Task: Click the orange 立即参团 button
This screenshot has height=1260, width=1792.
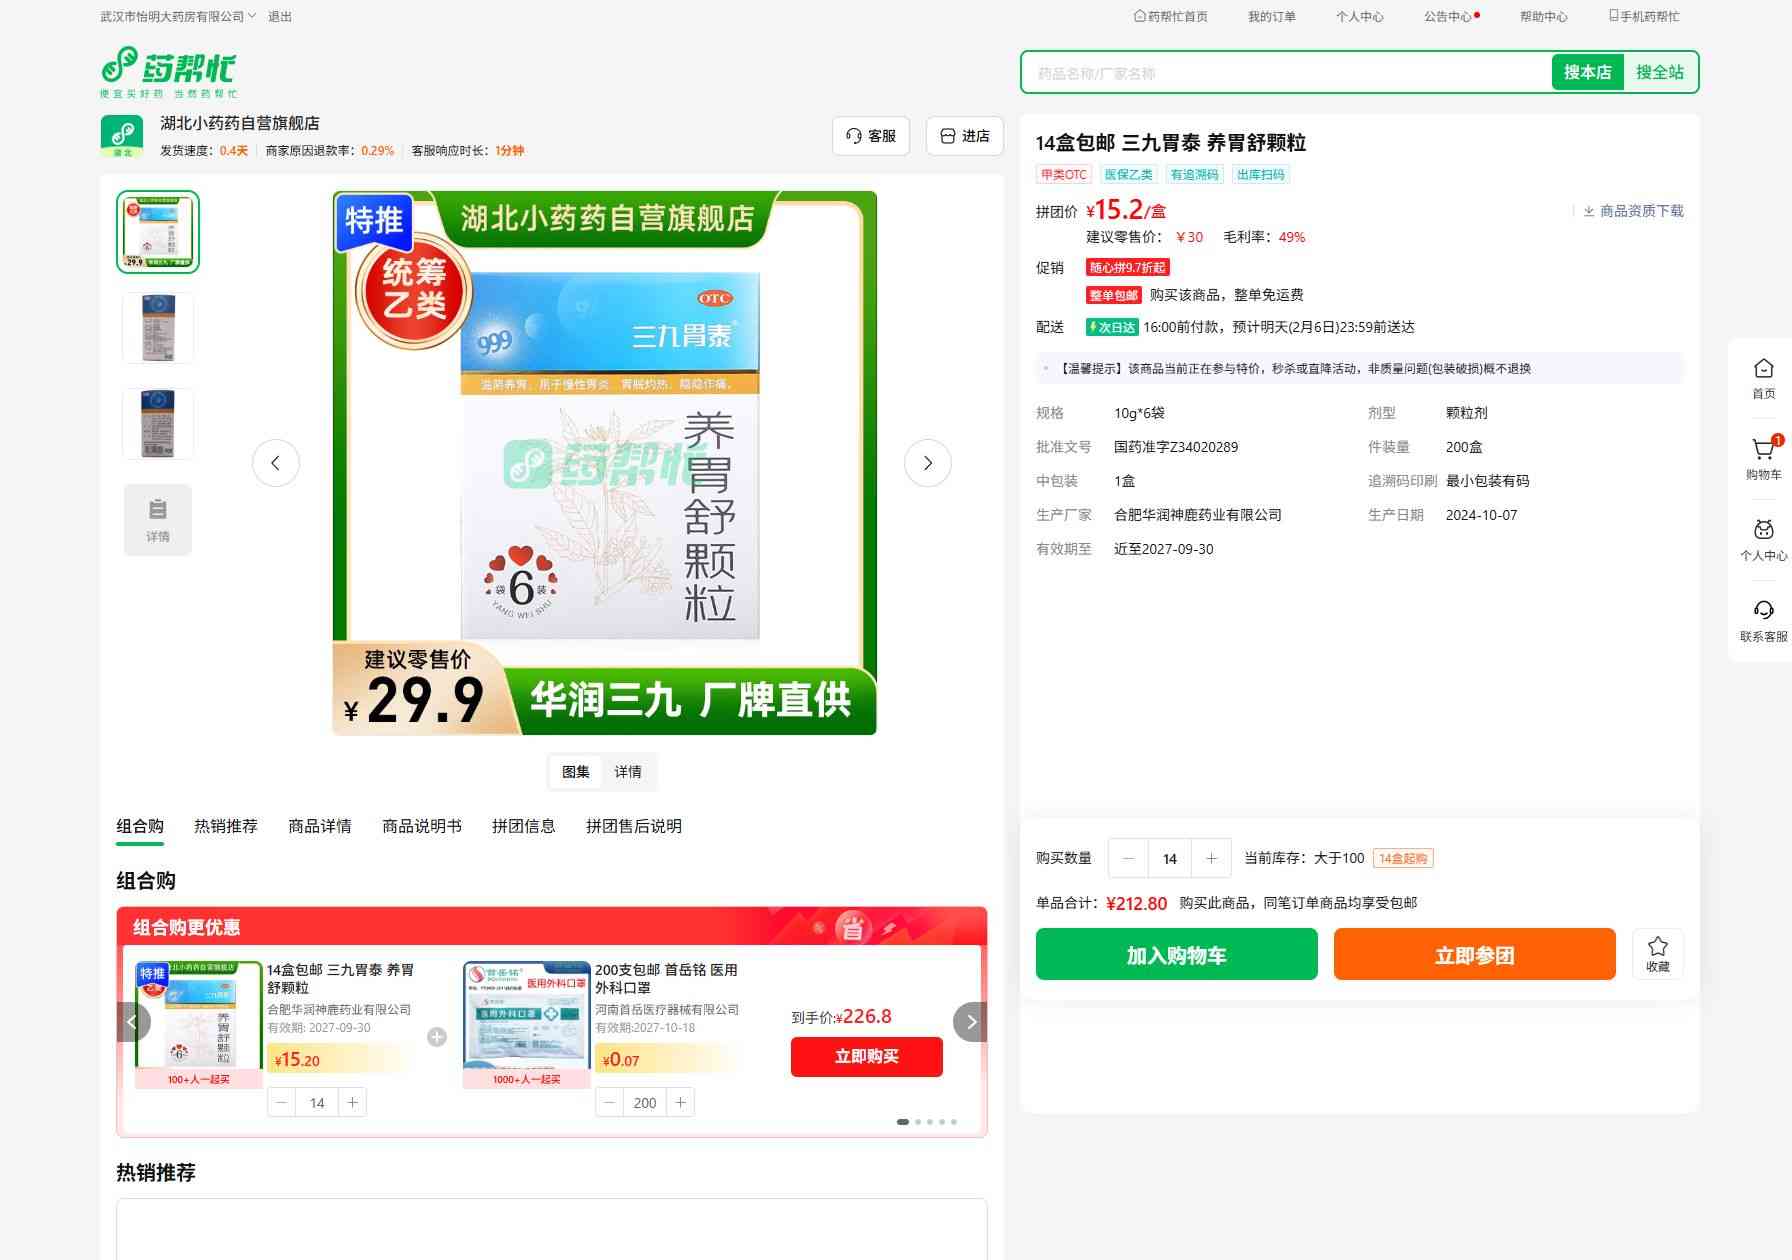Action: [x=1474, y=954]
